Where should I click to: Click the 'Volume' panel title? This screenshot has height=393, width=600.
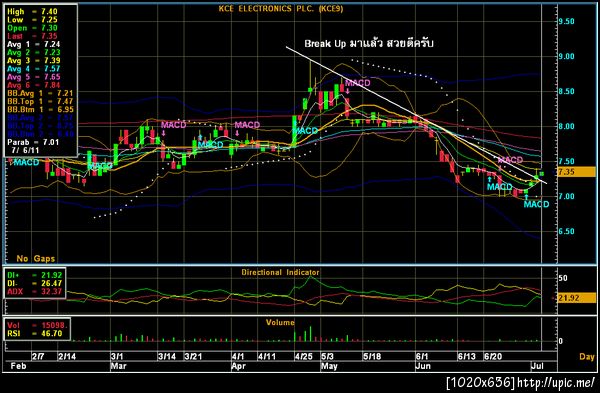point(280,323)
